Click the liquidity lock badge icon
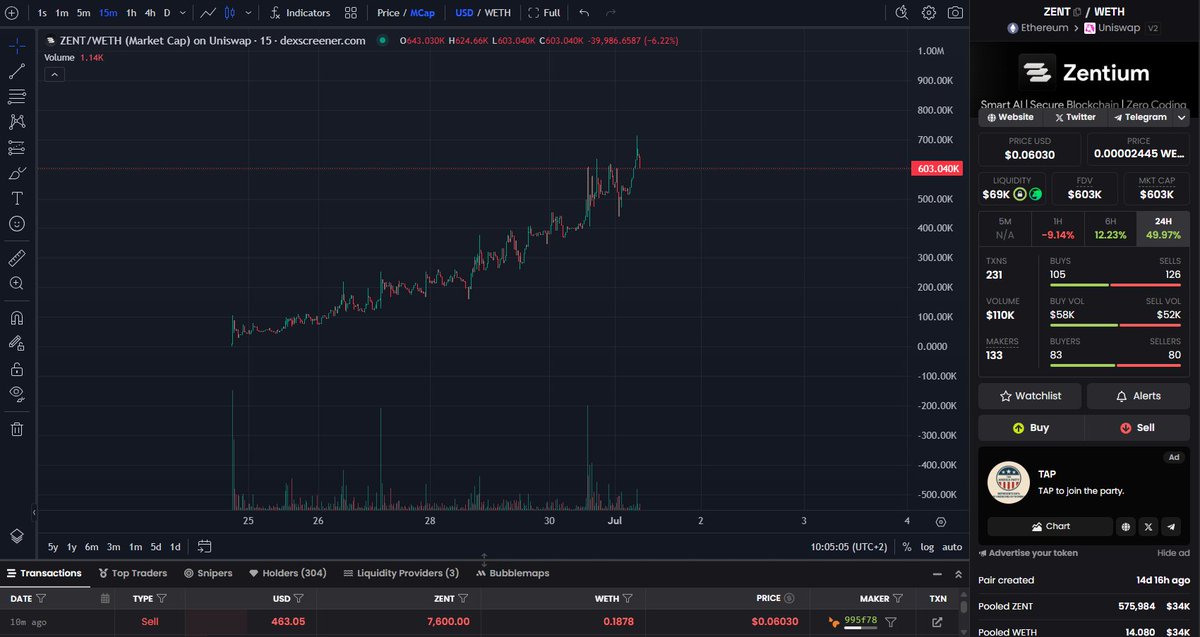The height and width of the screenshot is (637, 1200). [1020, 194]
